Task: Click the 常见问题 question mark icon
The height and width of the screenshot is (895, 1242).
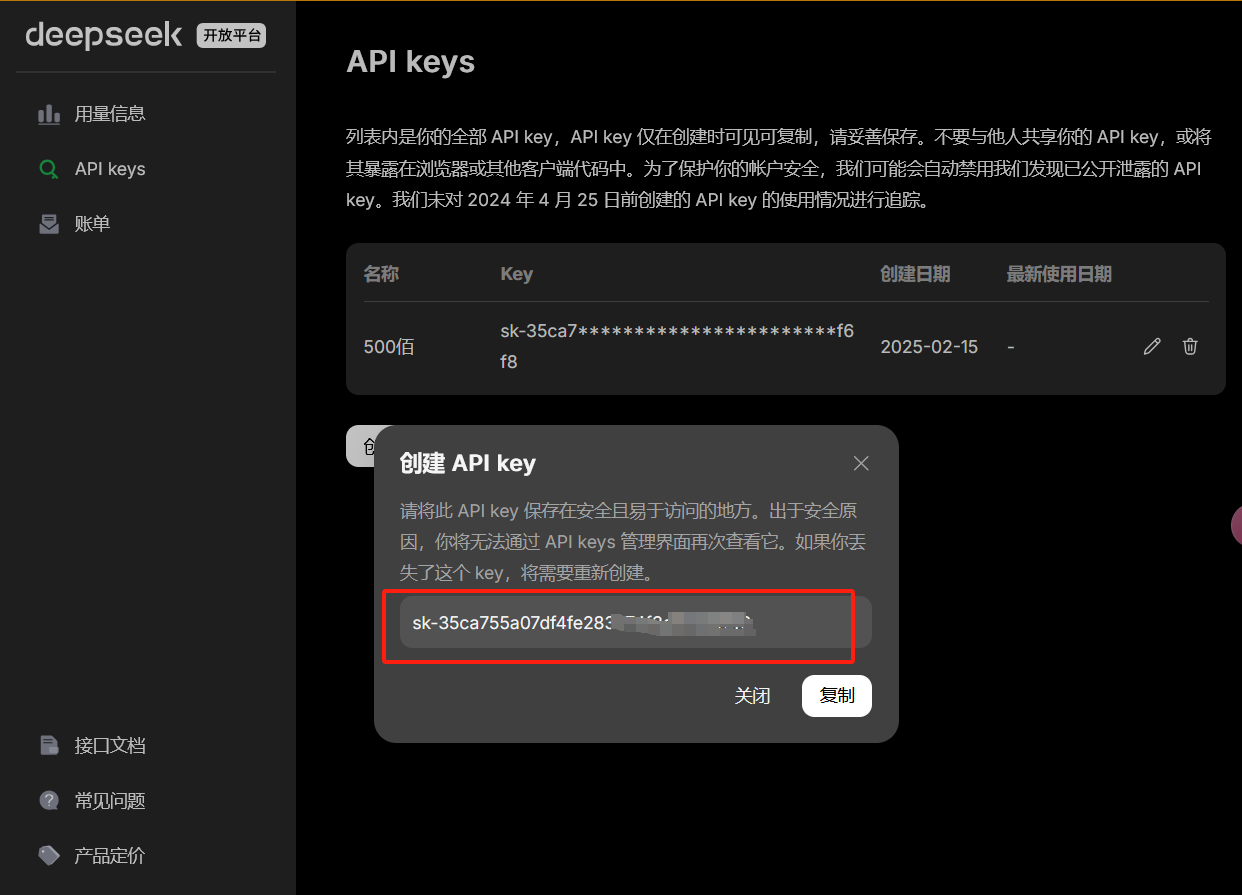Action: pyautogui.click(x=49, y=801)
